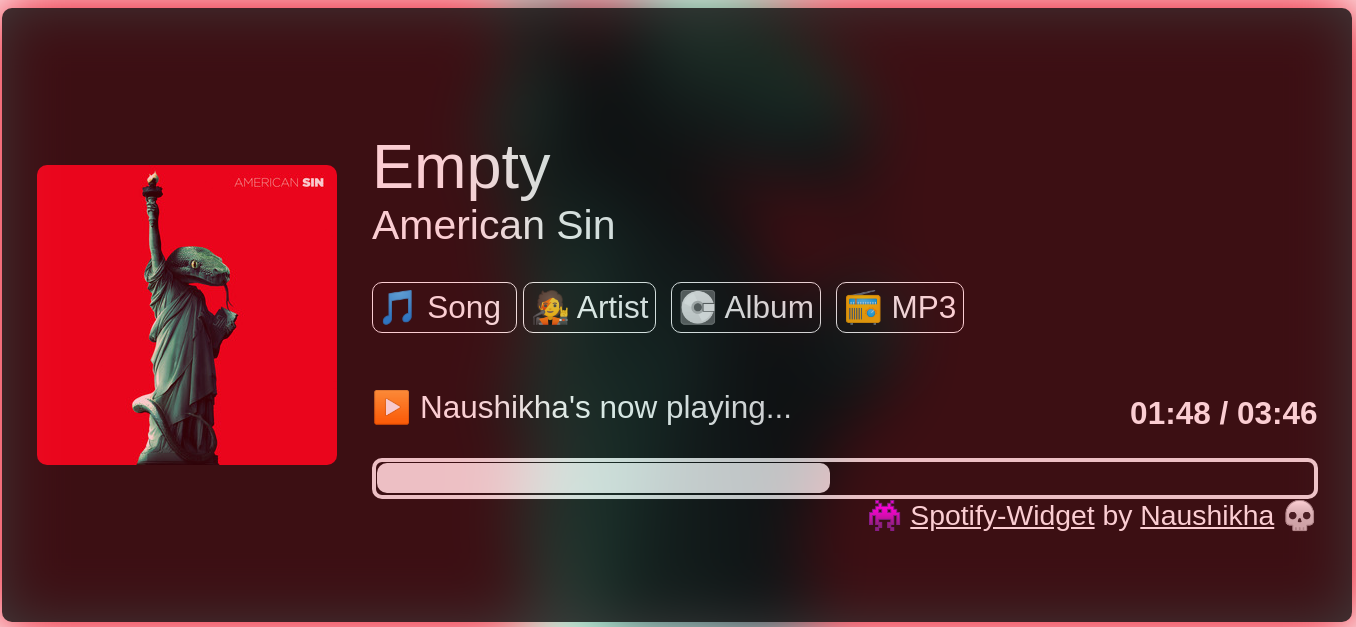Click the skull emoji icon
The image size is (1356, 627).
[x=1299, y=516]
